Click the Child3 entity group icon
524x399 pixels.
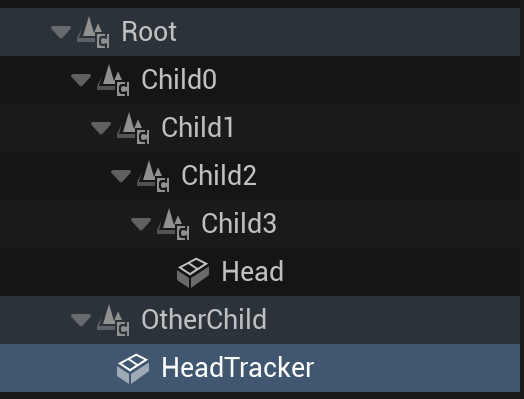coord(173,224)
